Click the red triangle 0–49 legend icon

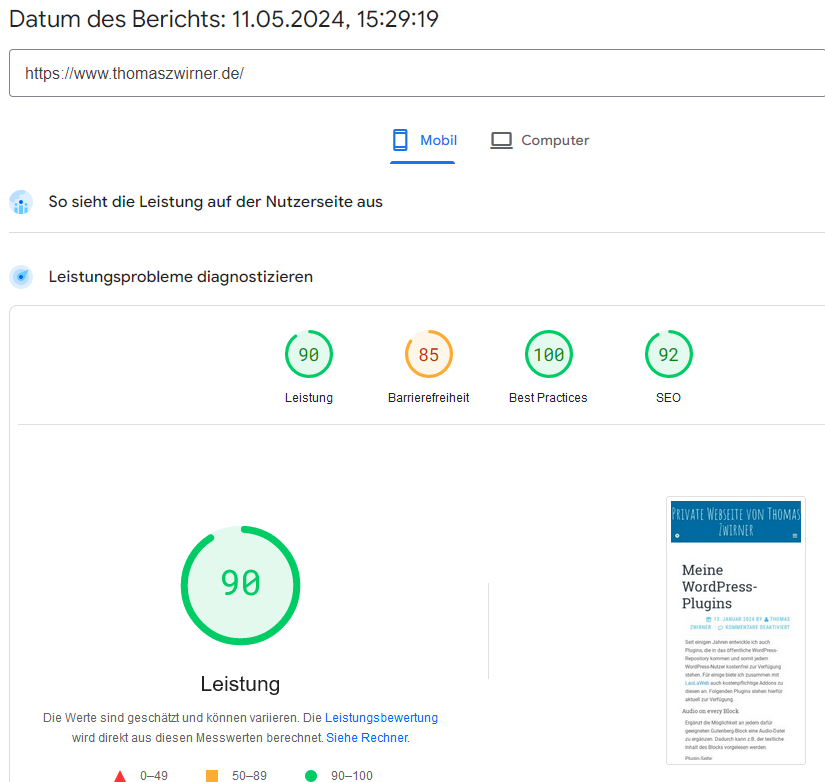(x=120, y=775)
